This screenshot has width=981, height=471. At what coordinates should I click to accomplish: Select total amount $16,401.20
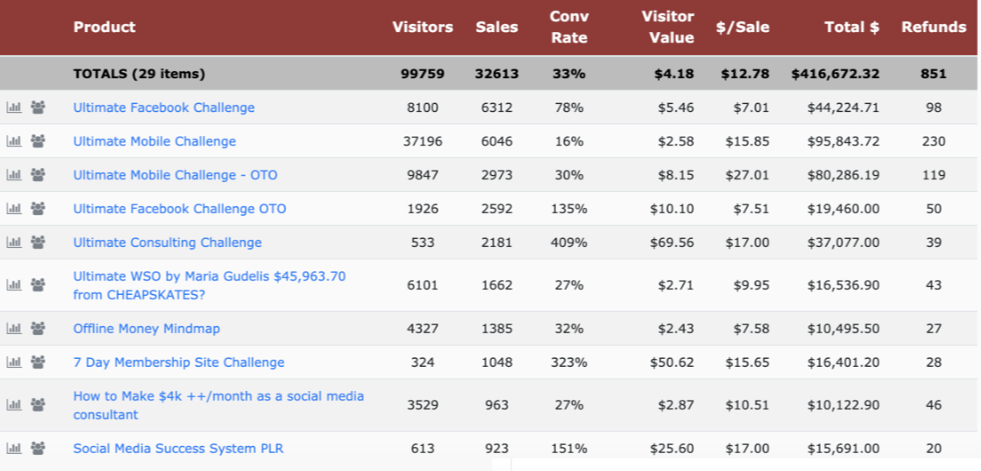tap(843, 362)
